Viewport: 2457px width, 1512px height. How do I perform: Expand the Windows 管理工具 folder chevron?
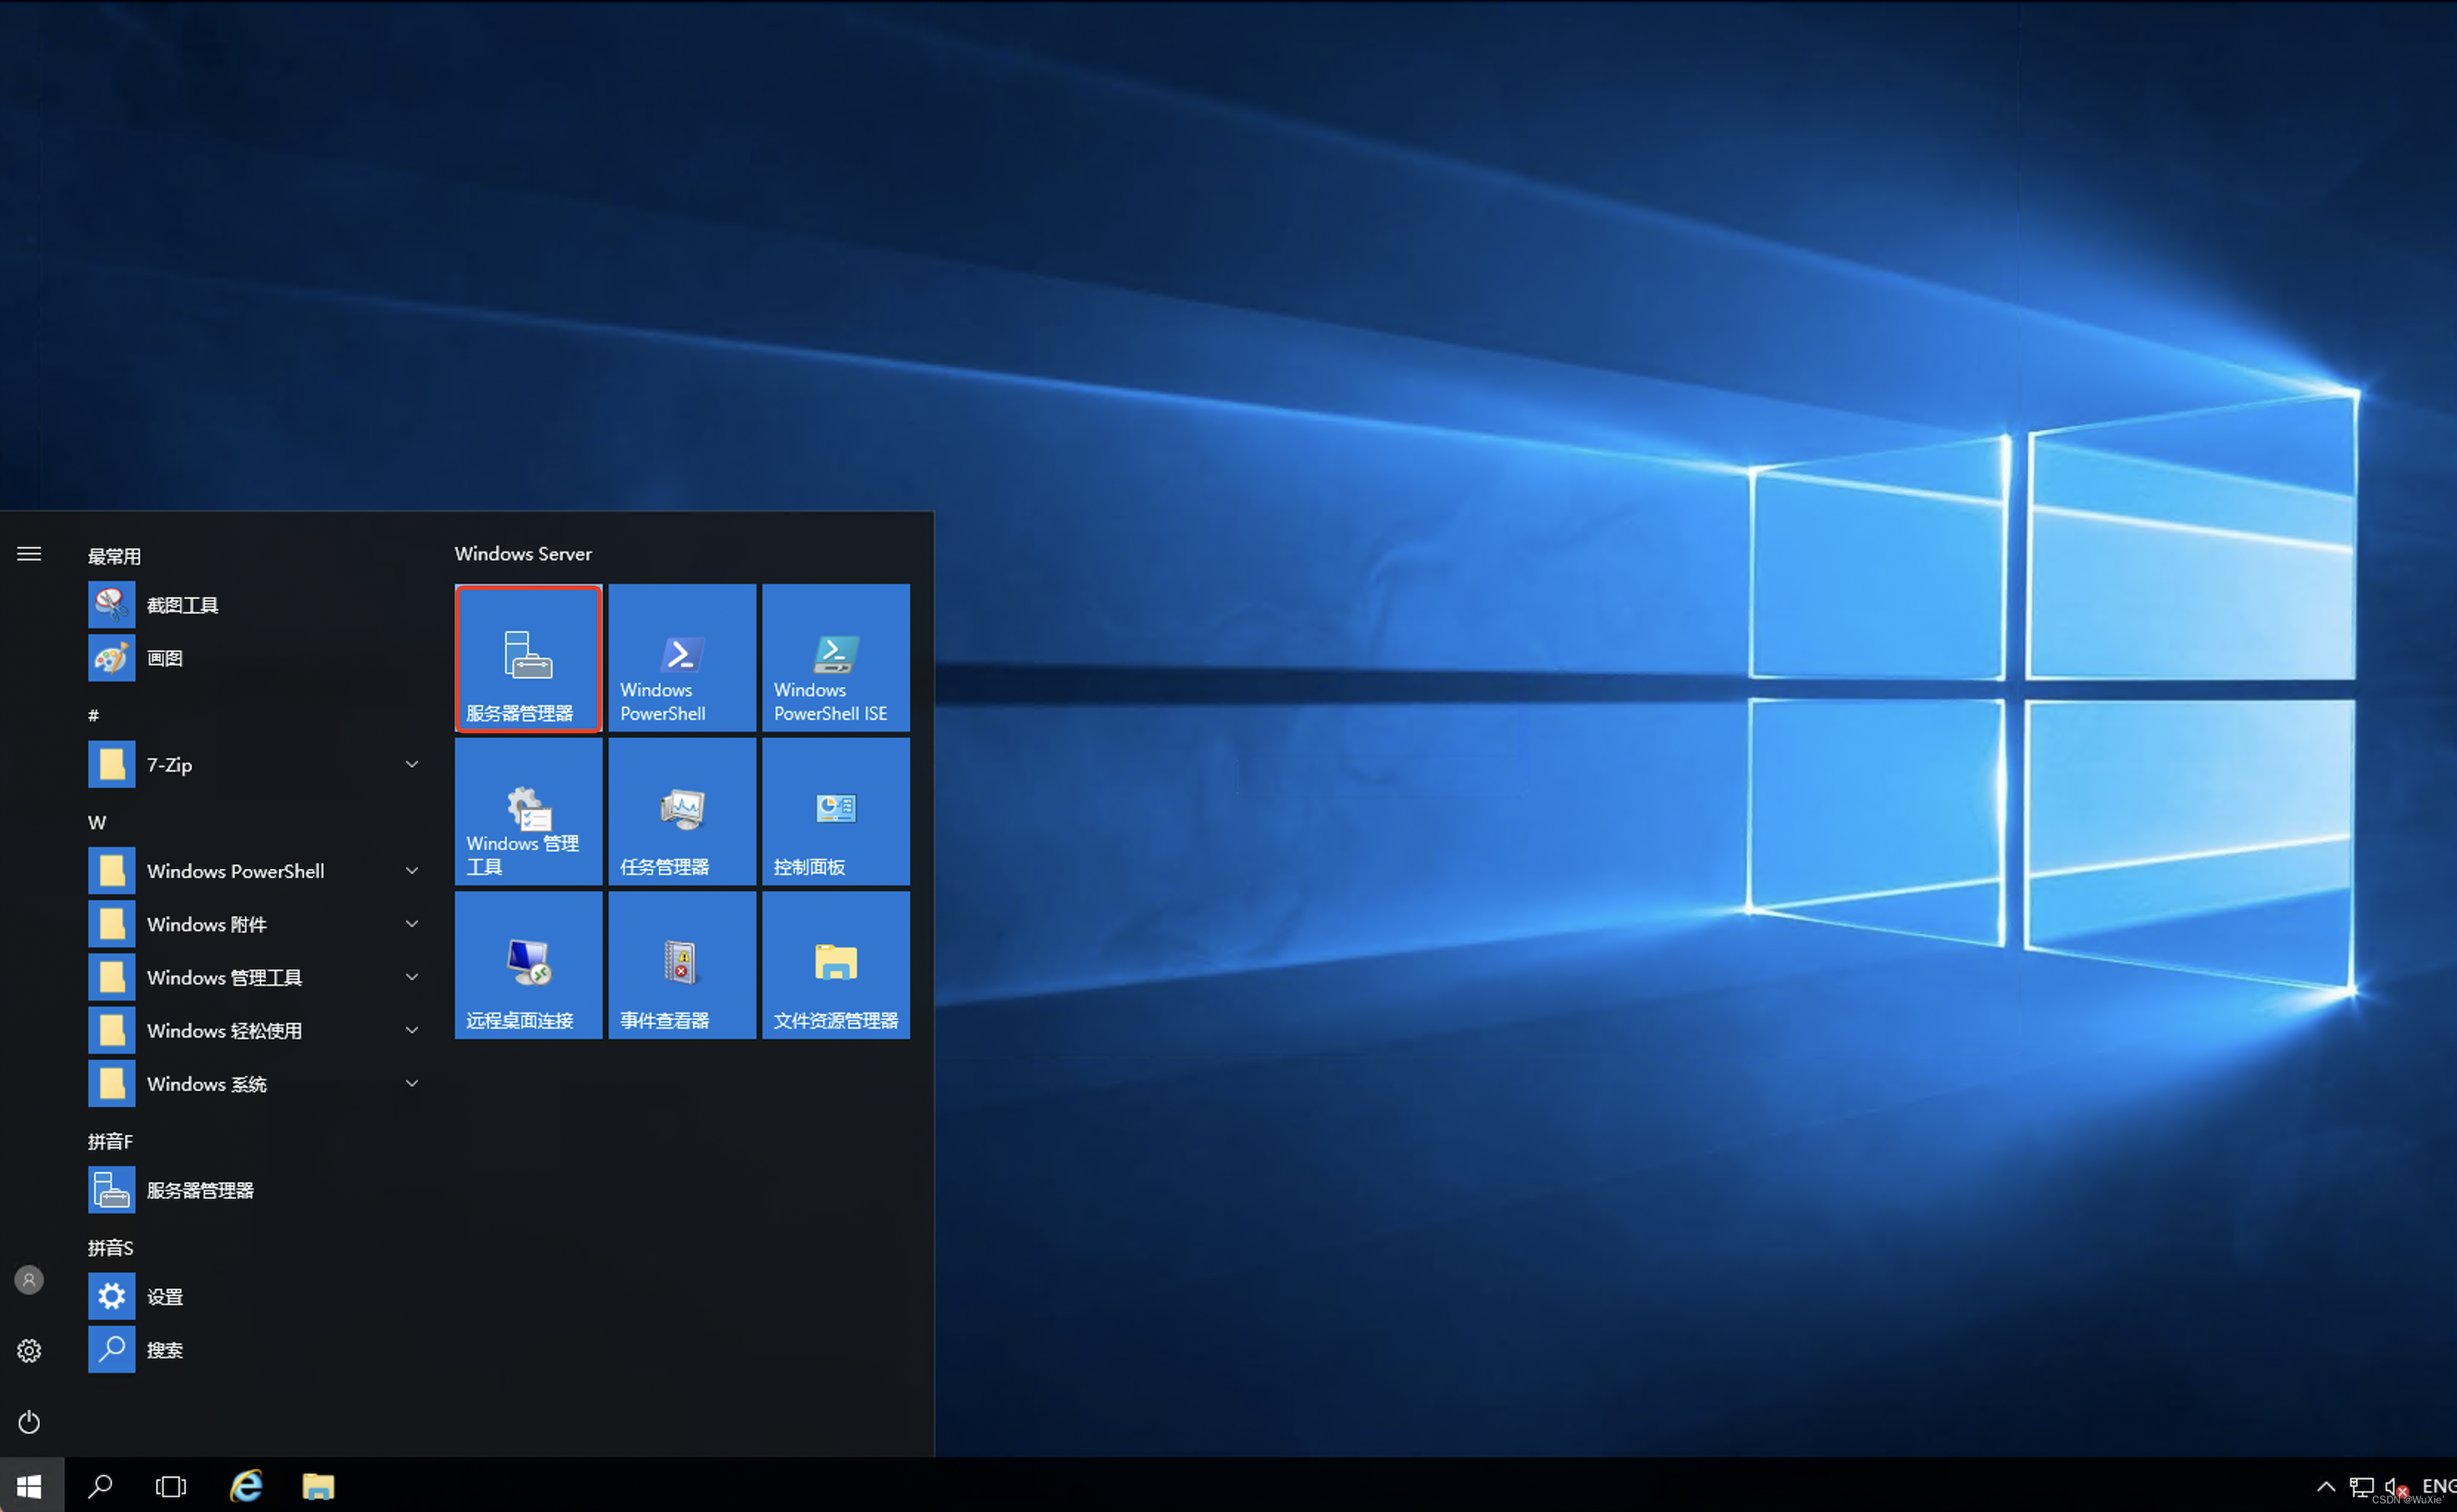point(411,977)
